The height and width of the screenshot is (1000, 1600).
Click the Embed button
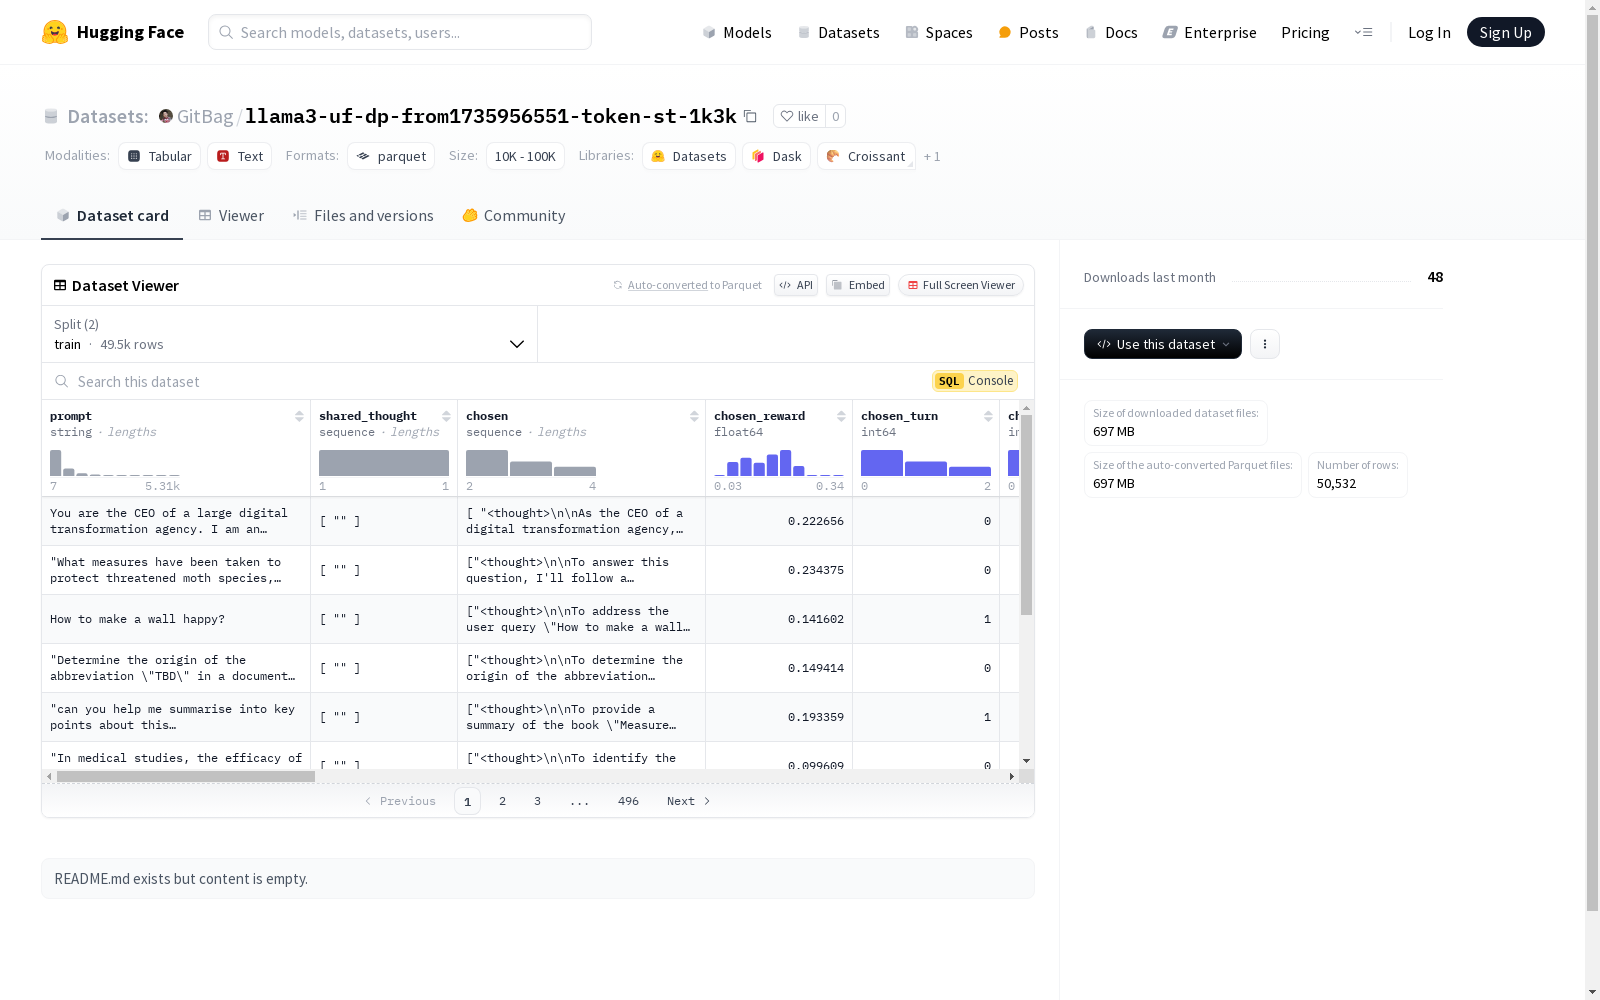pyautogui.click(x=858, y=285)
